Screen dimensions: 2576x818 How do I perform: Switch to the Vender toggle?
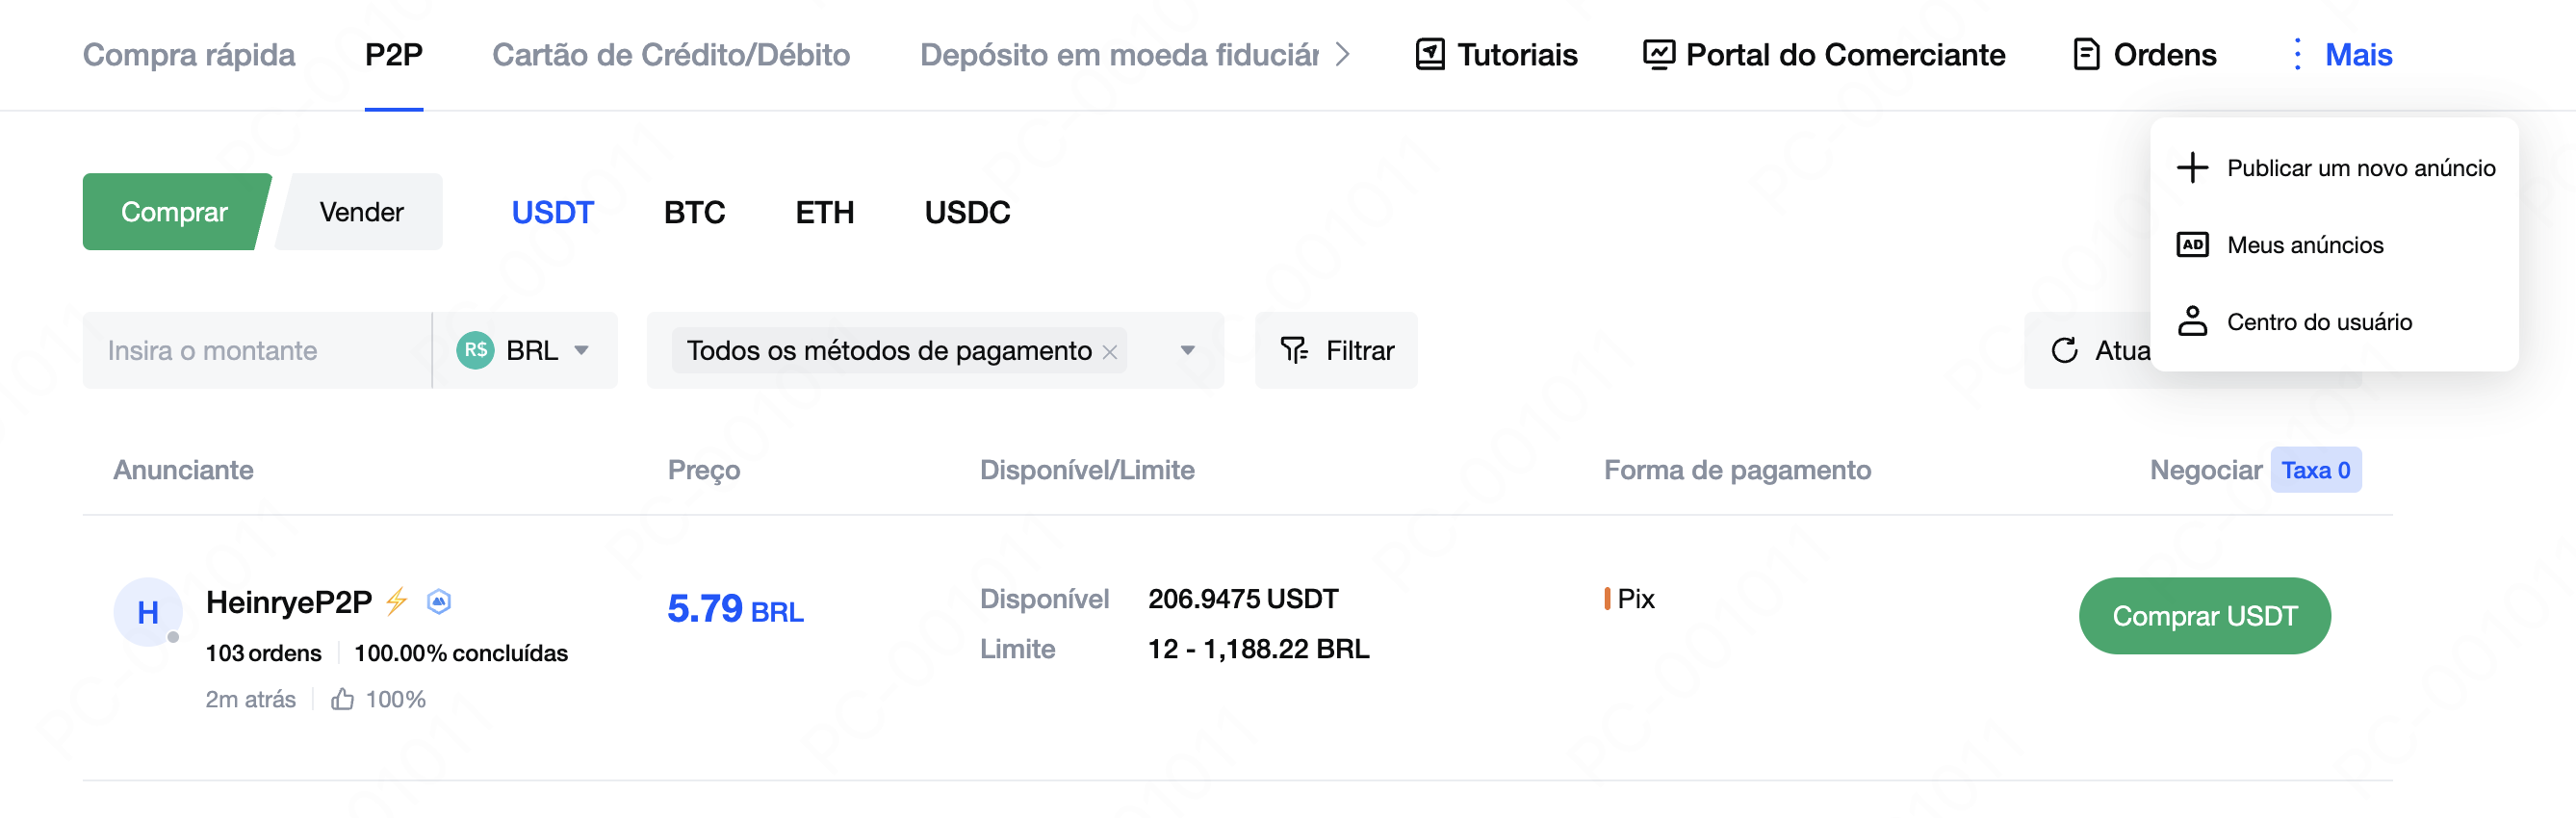coord(360,211)
